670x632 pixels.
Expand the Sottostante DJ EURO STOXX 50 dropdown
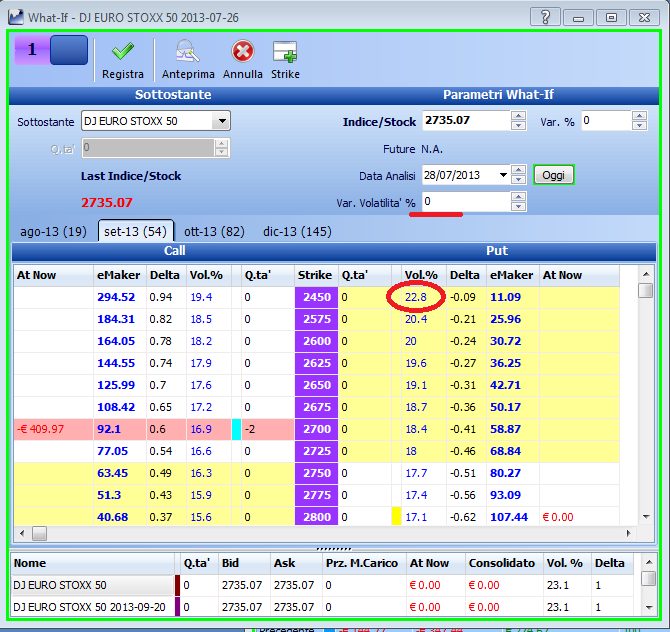pos(222,121)
